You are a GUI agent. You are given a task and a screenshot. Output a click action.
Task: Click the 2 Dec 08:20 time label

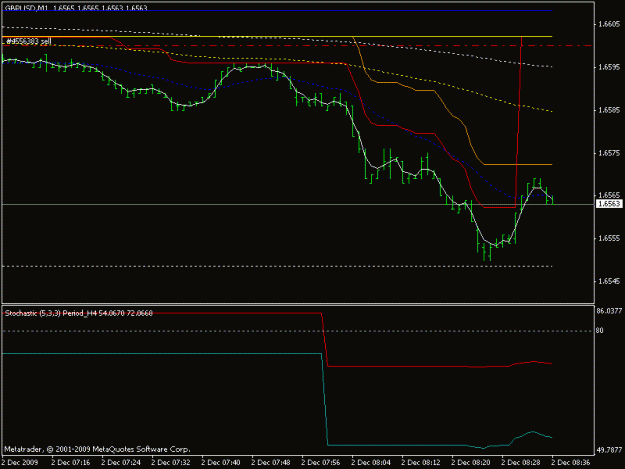pos(471,462)
